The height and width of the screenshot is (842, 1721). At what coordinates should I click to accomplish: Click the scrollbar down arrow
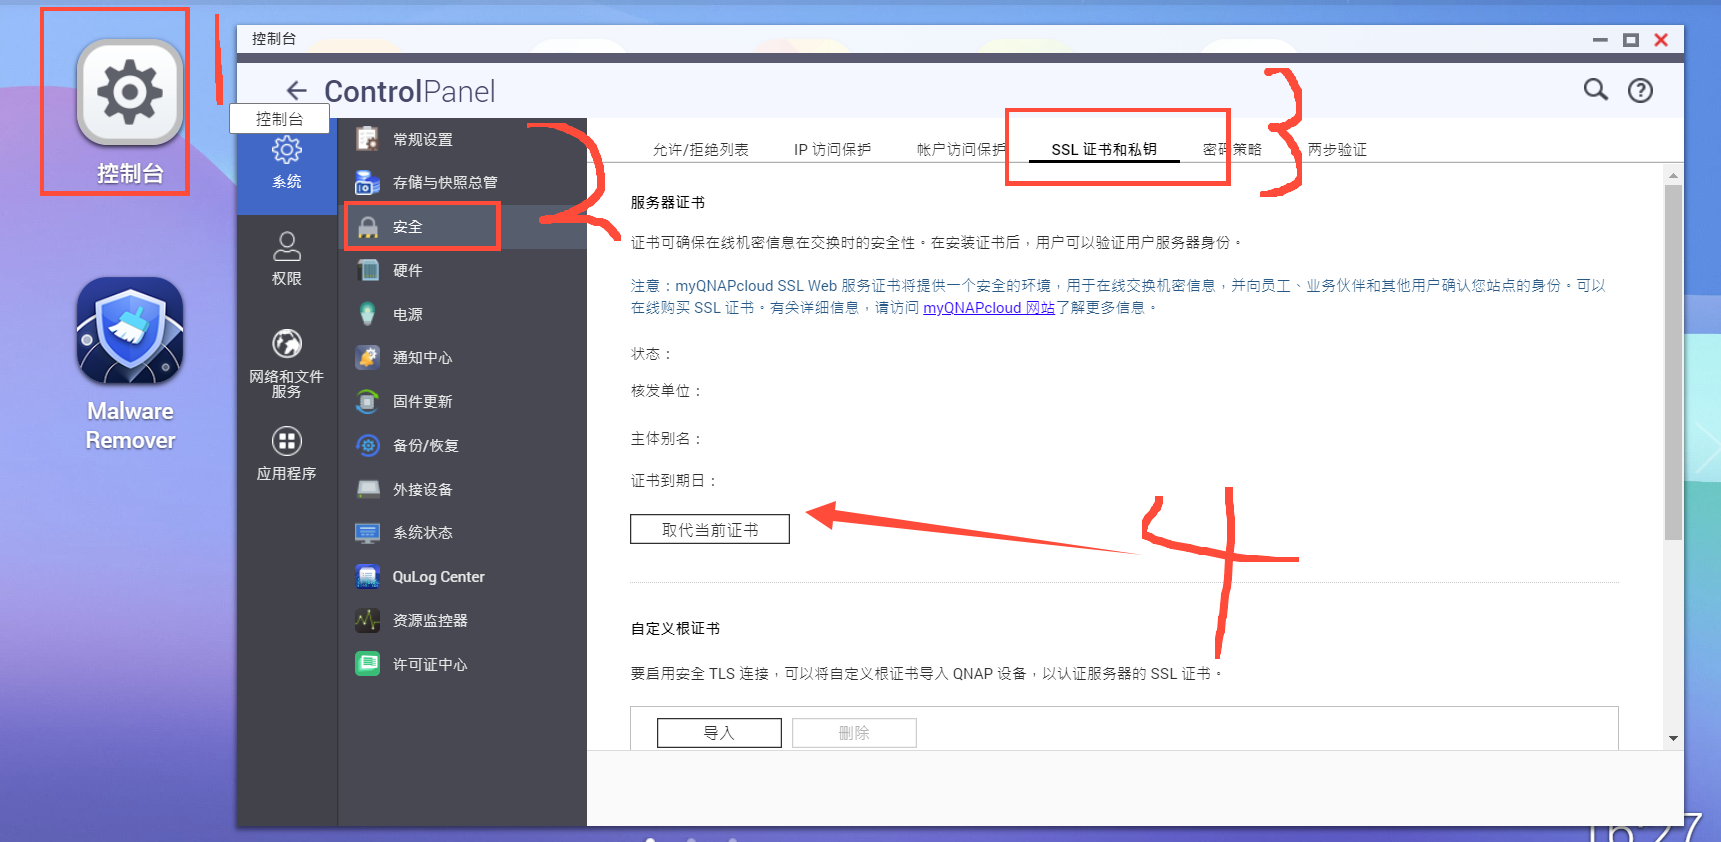pos(1673,739)
